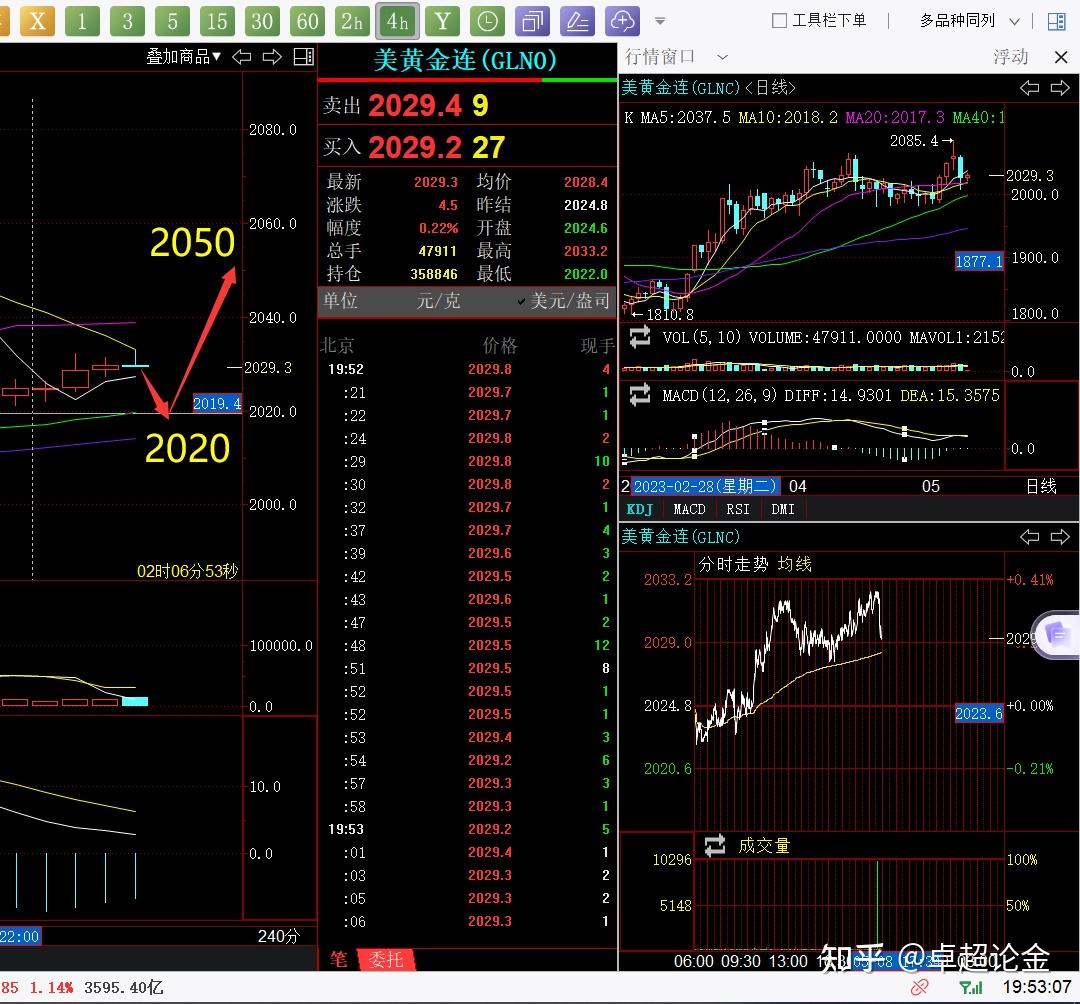Select the 元/克 unit option
1080x1004 pixels.
pos(438,301)
